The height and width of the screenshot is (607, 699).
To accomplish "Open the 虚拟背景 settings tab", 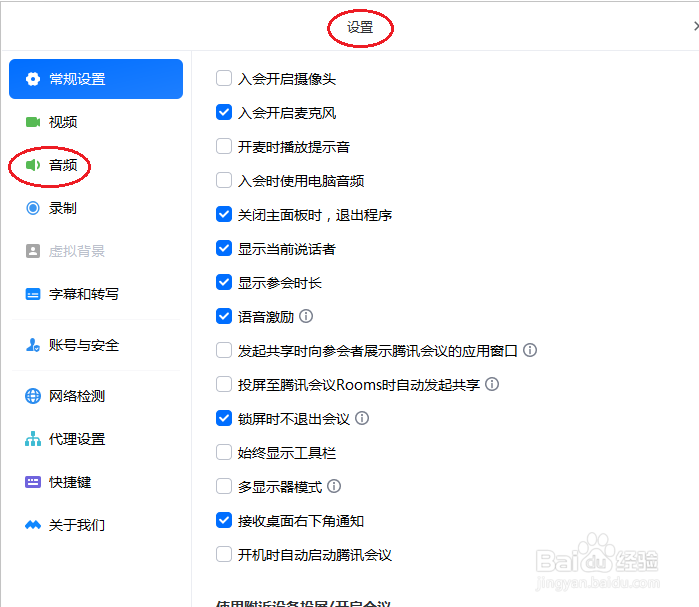I will (96, 251).
